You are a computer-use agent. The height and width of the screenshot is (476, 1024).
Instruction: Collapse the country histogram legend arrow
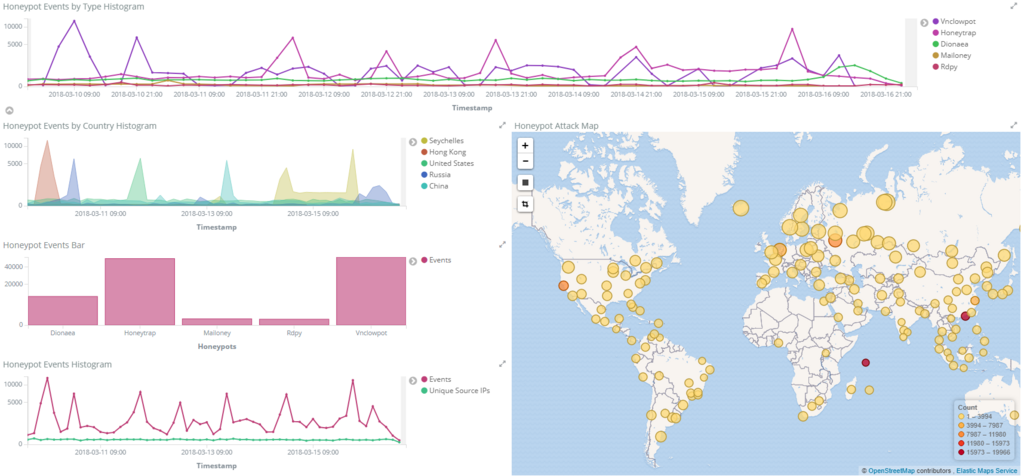413,142
